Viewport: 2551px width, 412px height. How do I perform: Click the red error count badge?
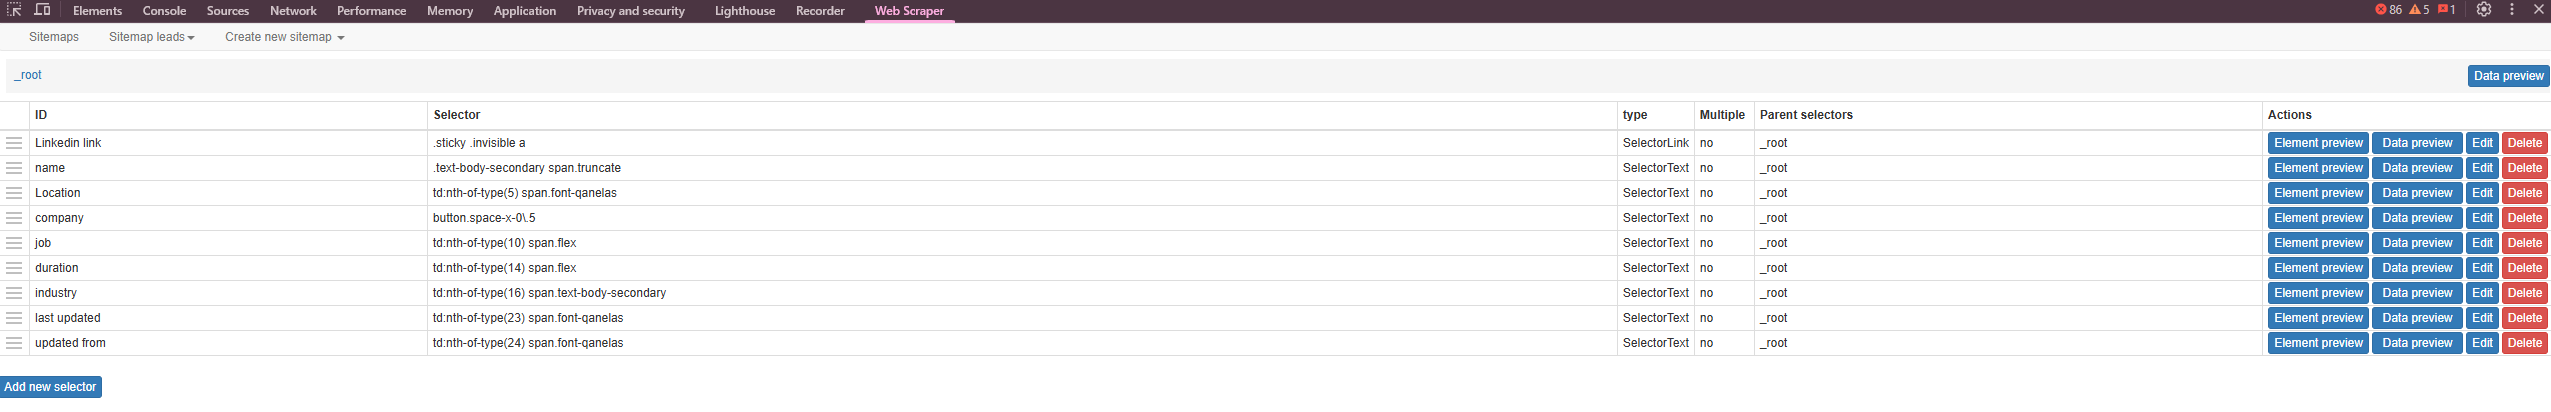coord(2388,10)
